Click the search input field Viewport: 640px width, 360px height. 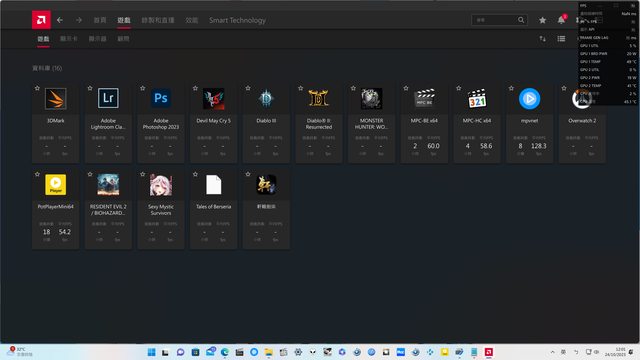pos(495,20)
